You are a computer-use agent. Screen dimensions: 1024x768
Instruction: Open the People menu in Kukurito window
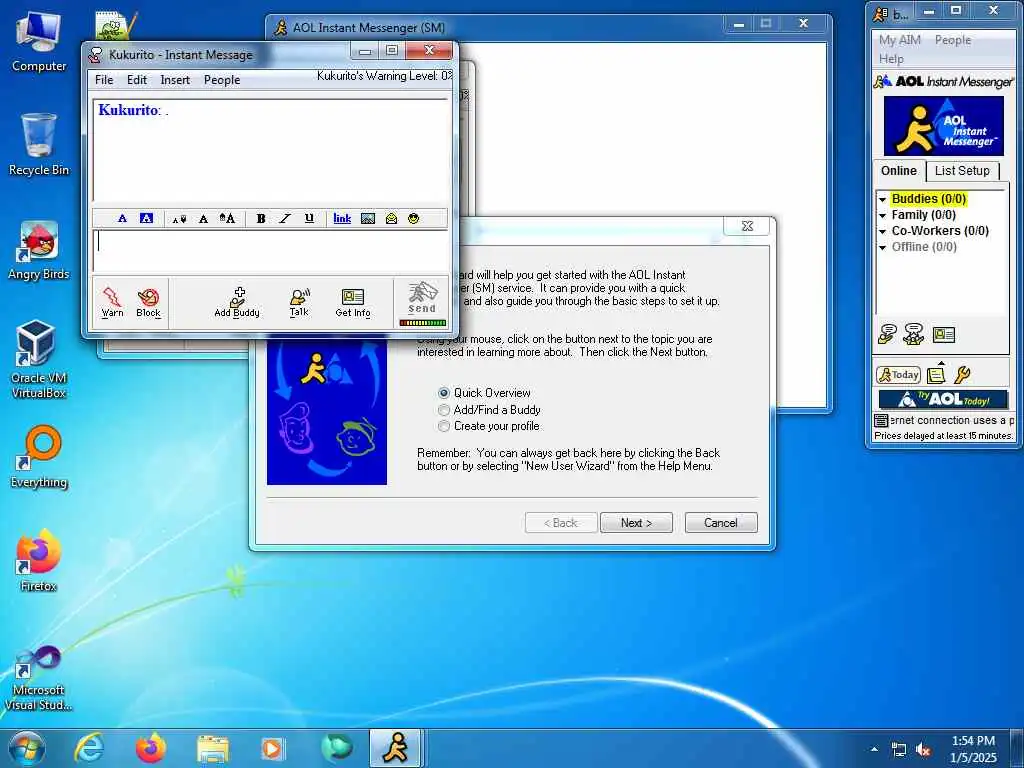click(x=222, y=80)
